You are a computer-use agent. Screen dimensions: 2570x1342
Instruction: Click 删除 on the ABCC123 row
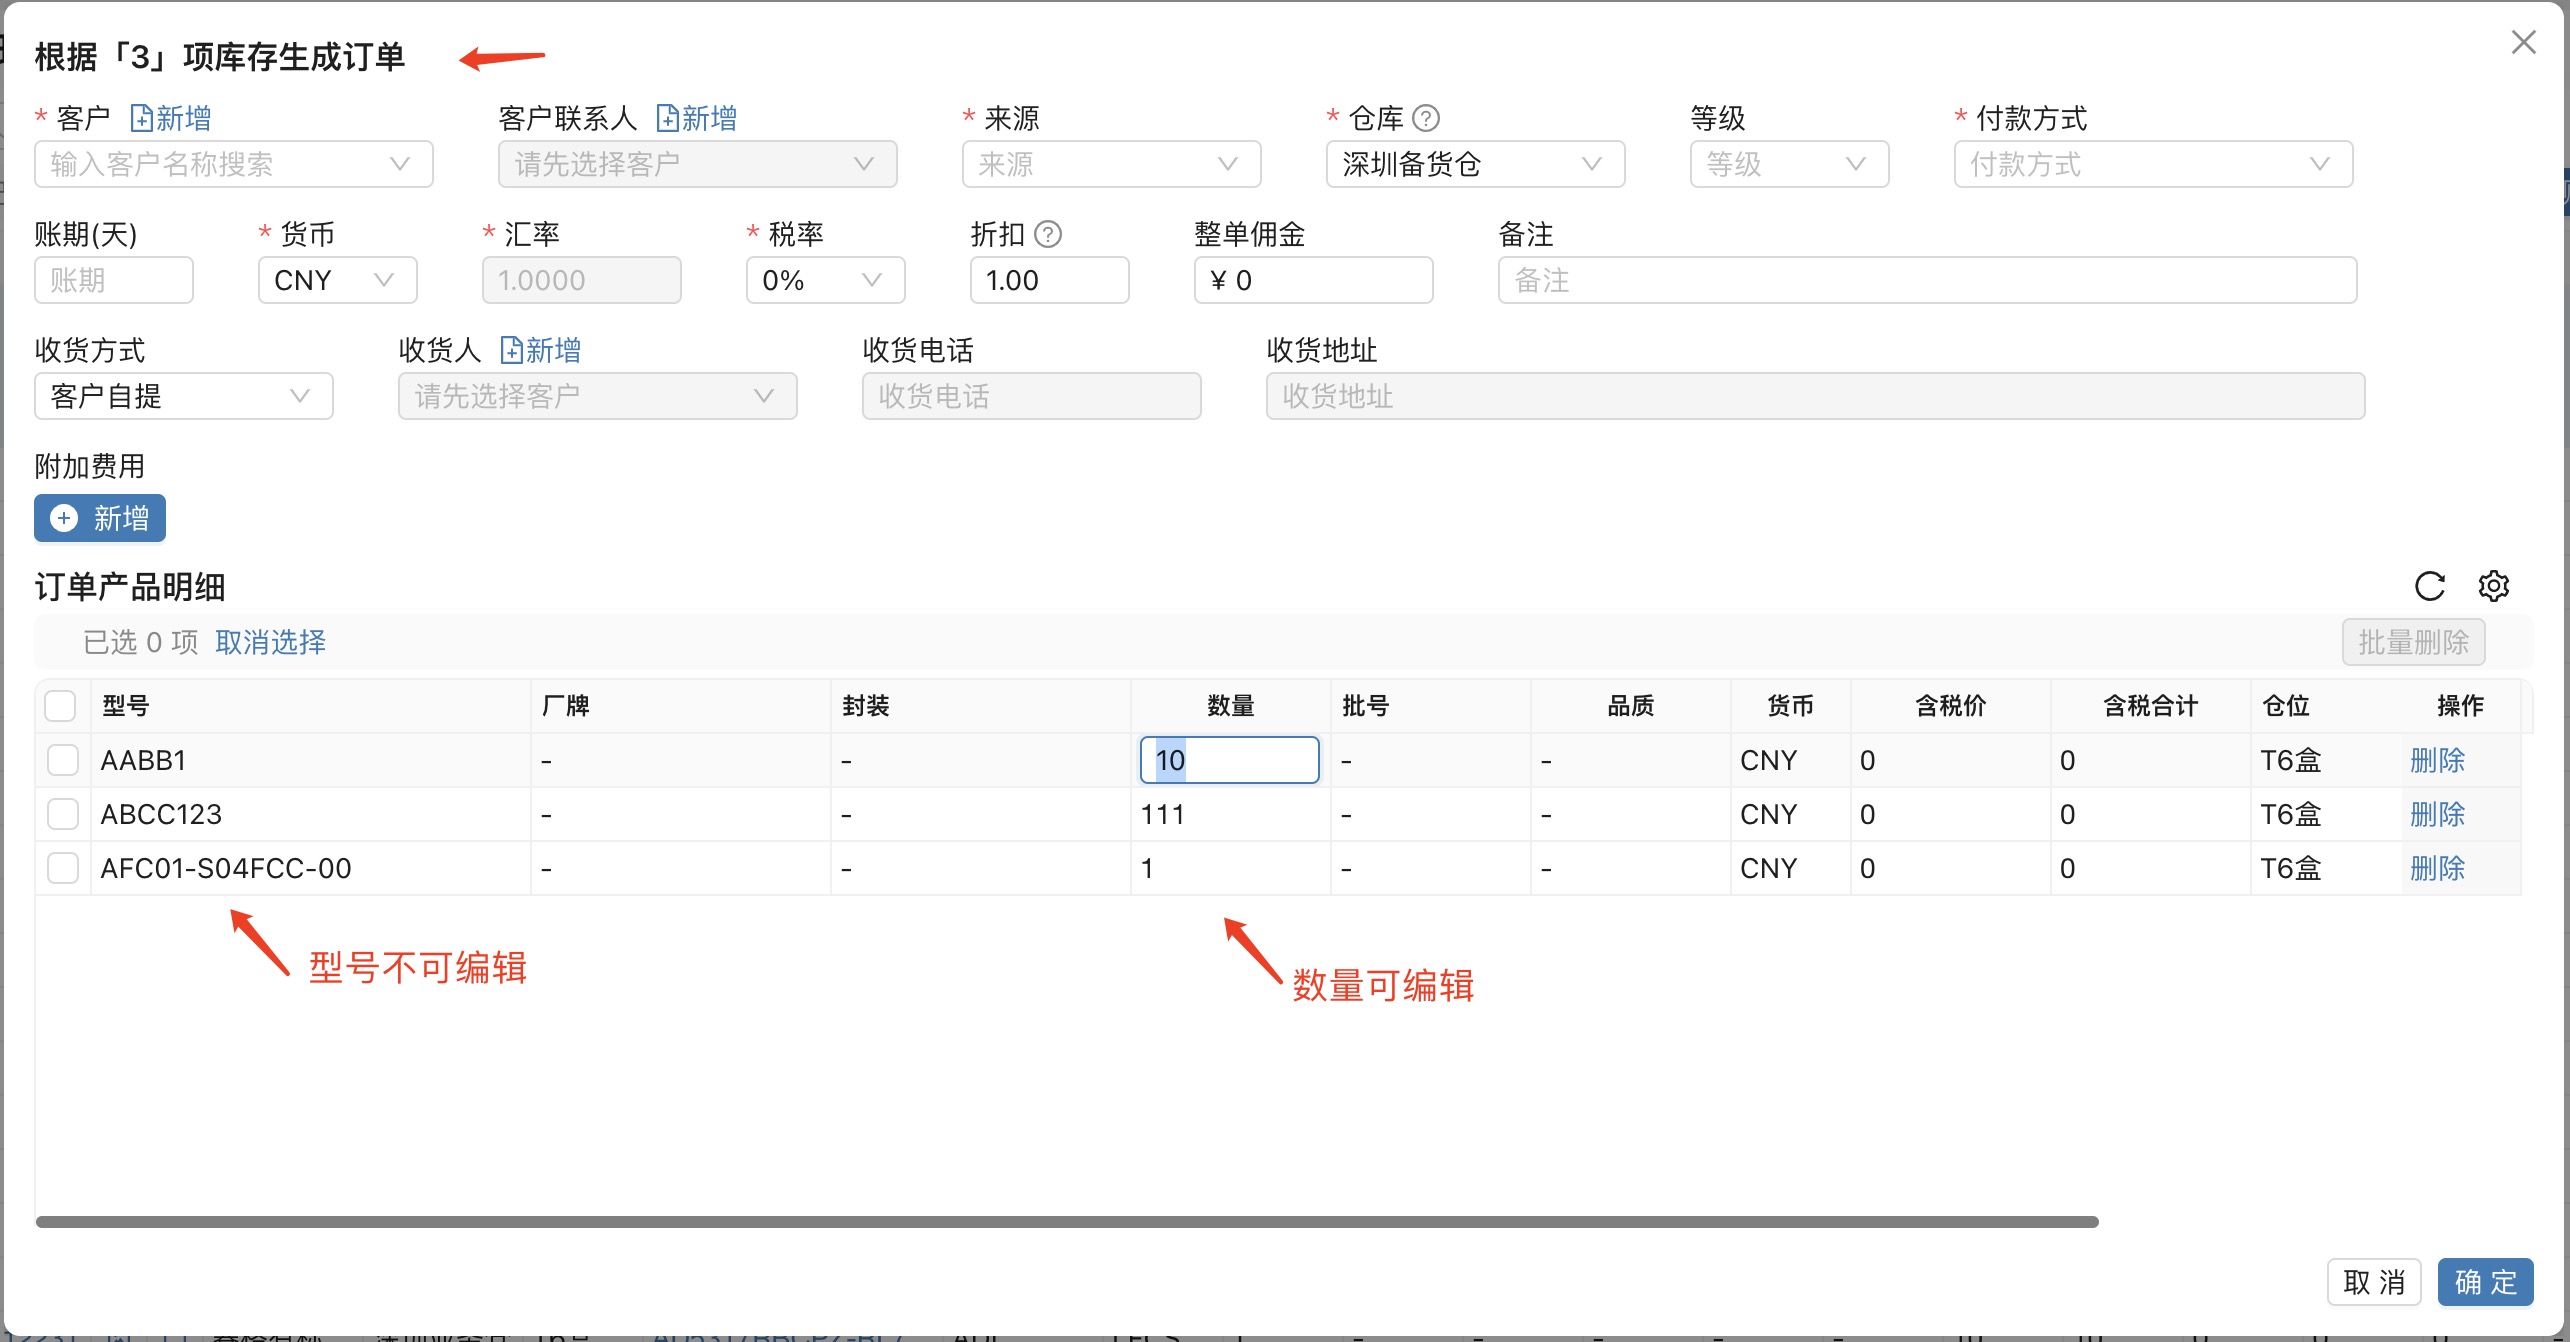2438,813
